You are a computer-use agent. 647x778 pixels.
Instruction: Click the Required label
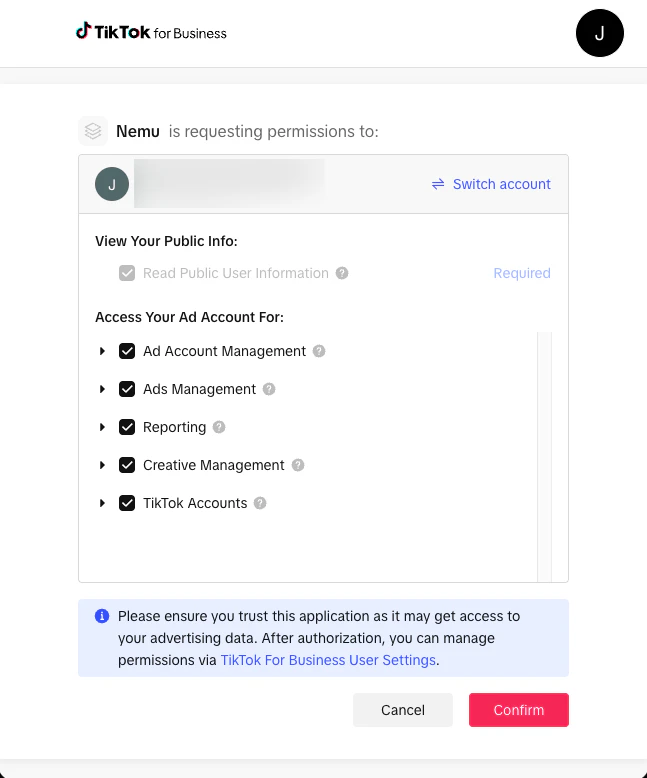coord(522,273)
